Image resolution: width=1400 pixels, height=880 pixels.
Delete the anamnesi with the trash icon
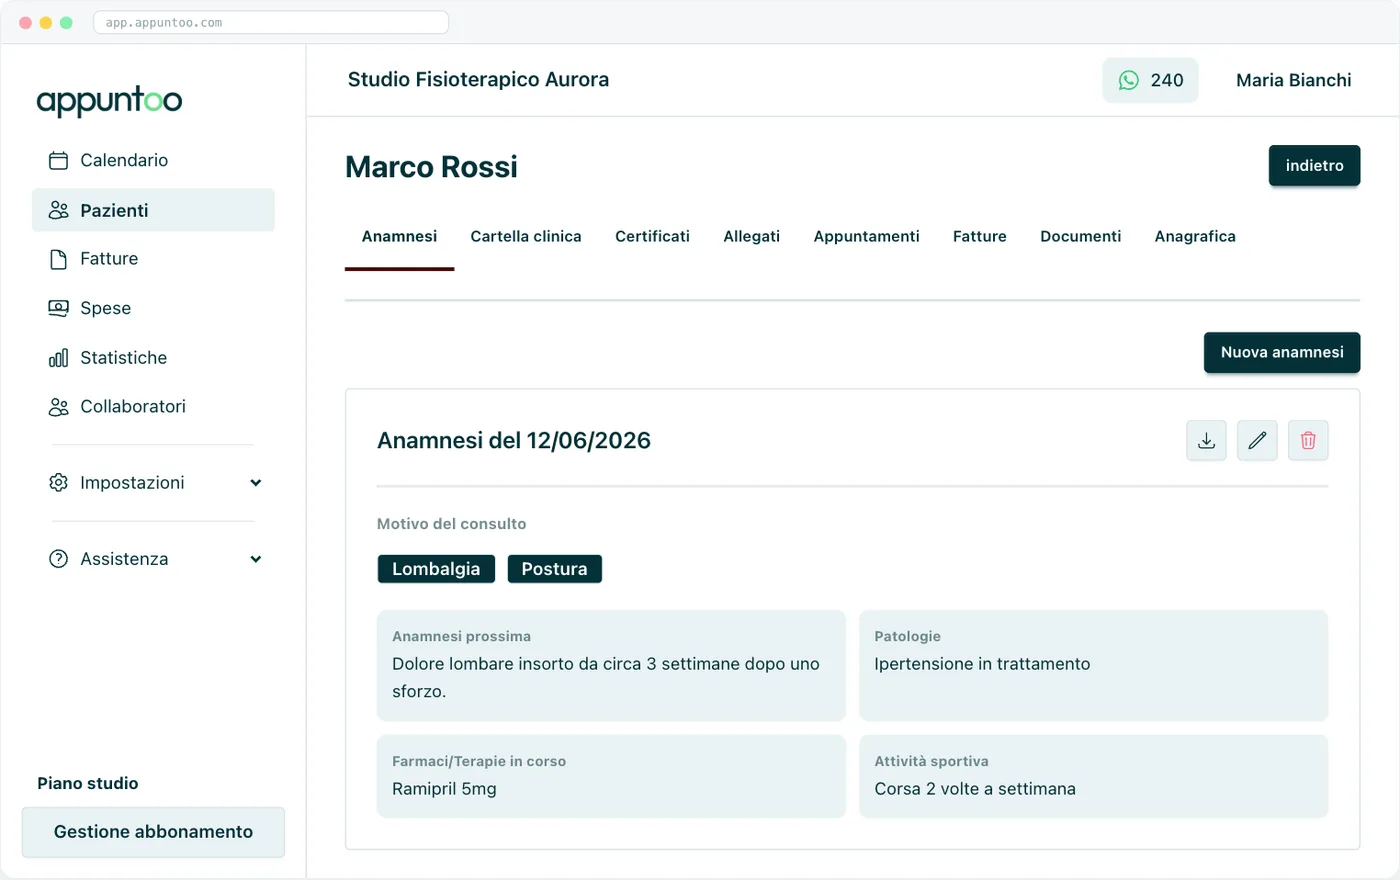tap(1308, 441)
